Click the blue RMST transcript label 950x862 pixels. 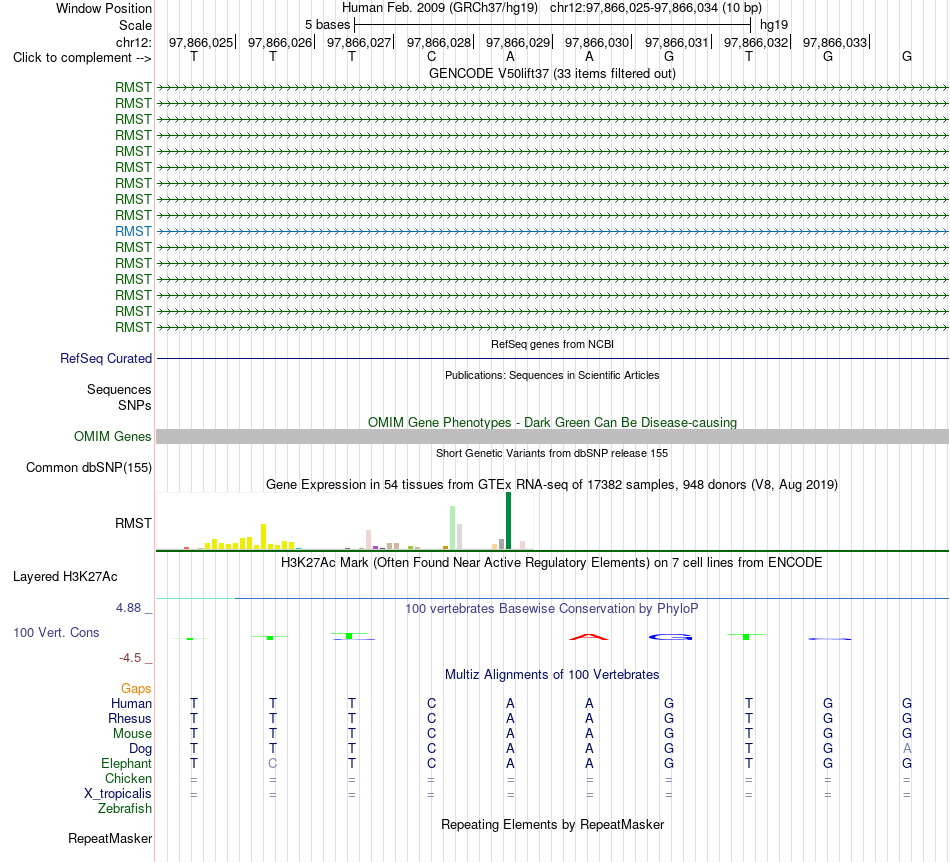click(133, 231)
